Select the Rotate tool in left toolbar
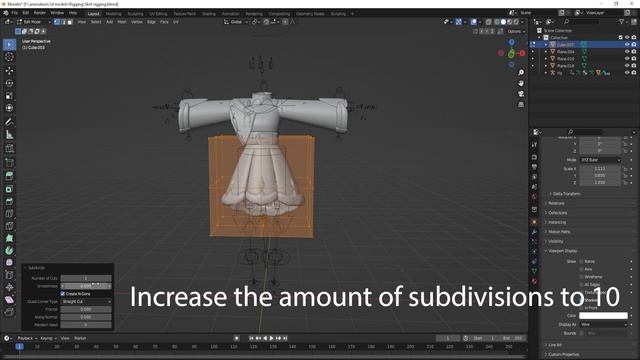The width and height of the screenshot is (640, 360). coord(9,83)
